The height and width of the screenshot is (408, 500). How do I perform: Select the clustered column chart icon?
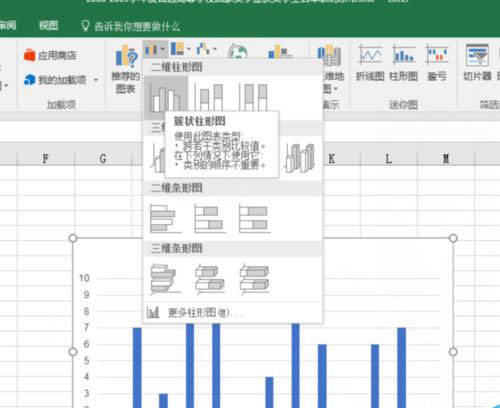coord(166,97)
